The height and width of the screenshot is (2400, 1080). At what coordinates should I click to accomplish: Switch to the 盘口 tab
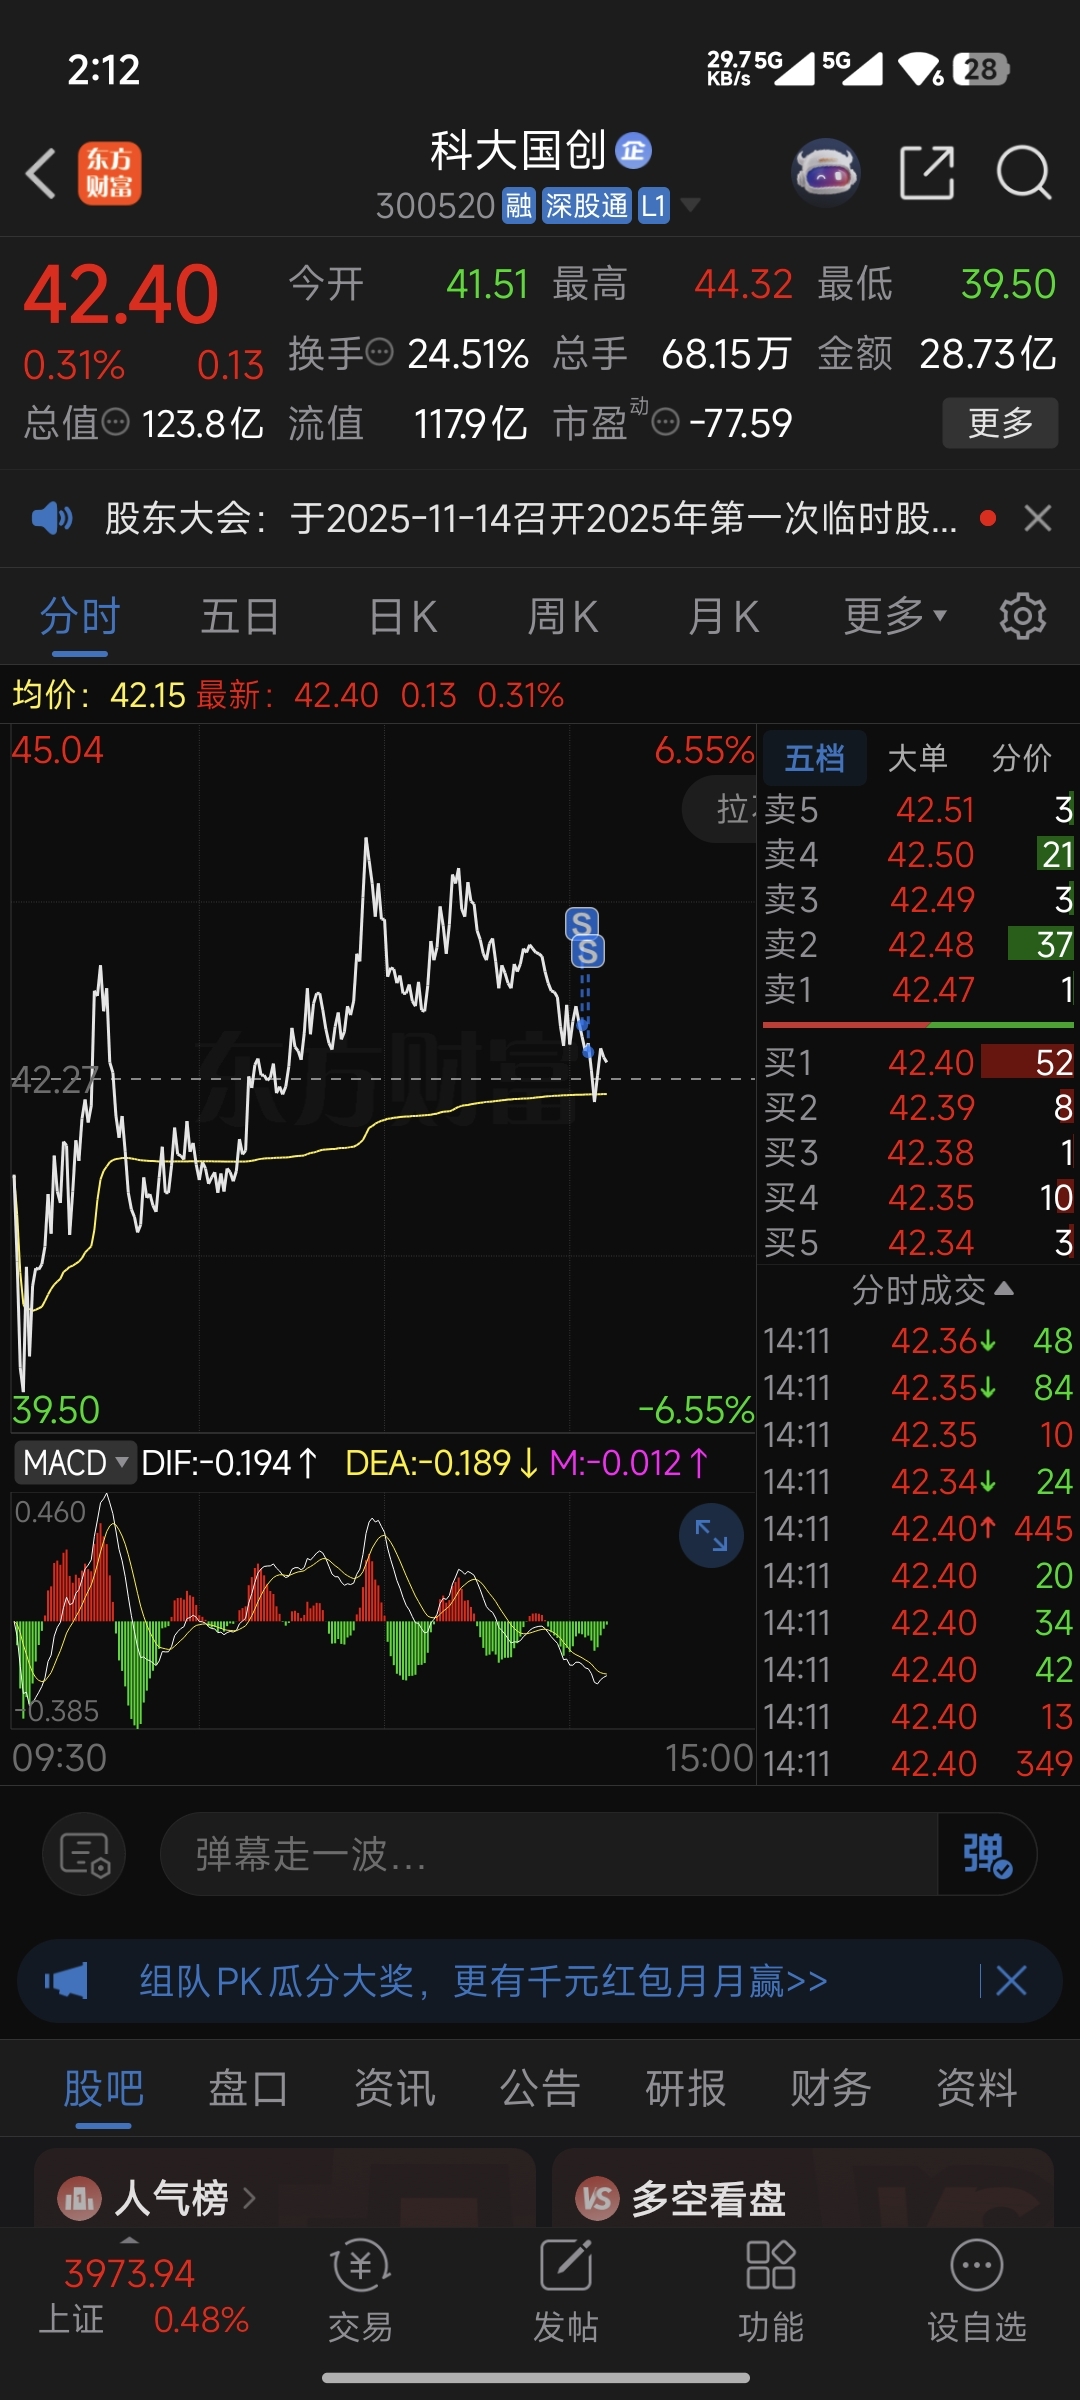tap(249, 2089)
